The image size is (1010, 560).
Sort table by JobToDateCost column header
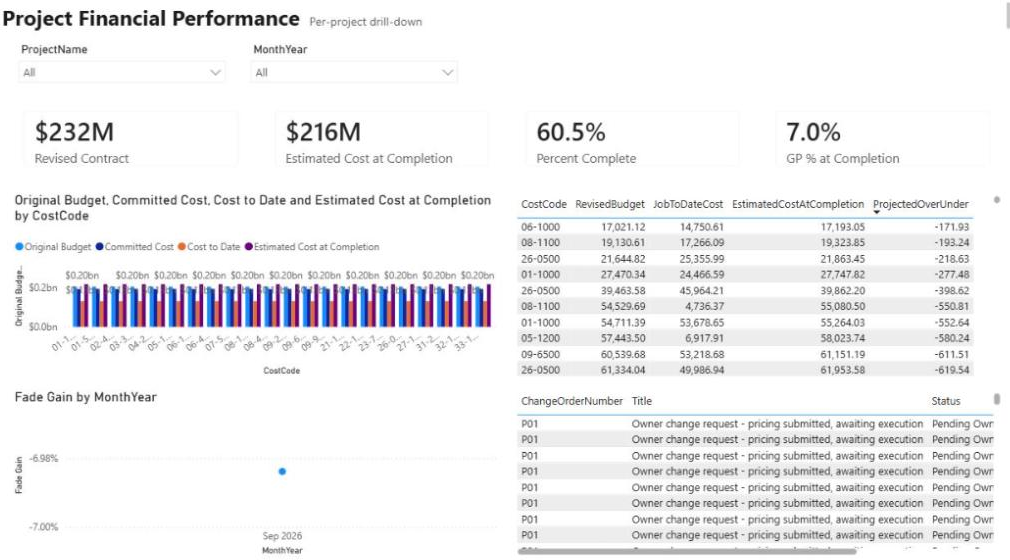(x=688, y=204)
